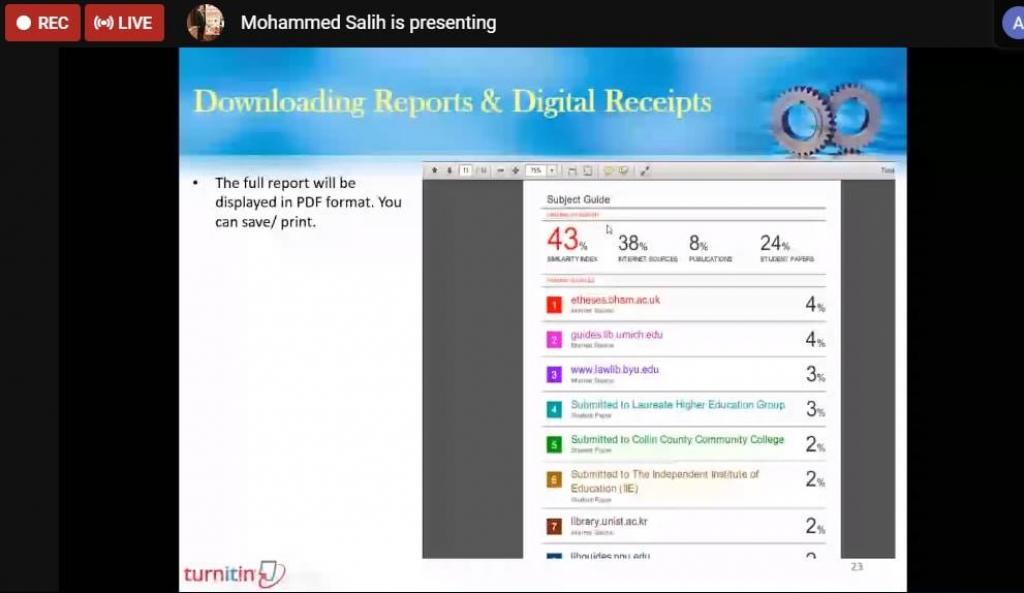Go to previous page in PDF toolbar
Screen dimensions: 1024x593
pyautogui.click(x=435, y=171)
